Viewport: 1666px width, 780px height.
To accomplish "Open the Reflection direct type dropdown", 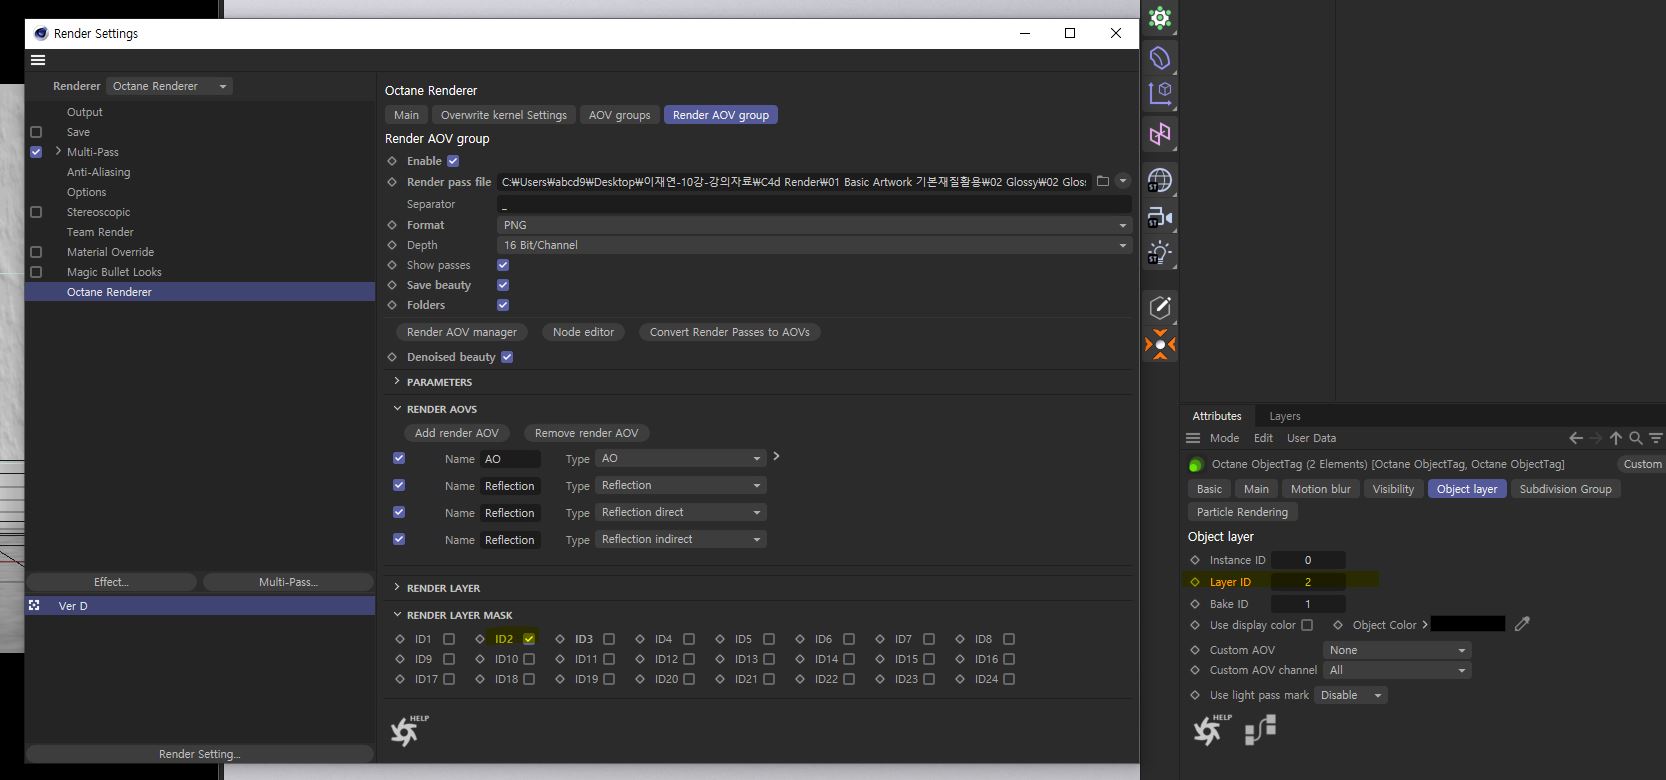I will pos(681,512).
